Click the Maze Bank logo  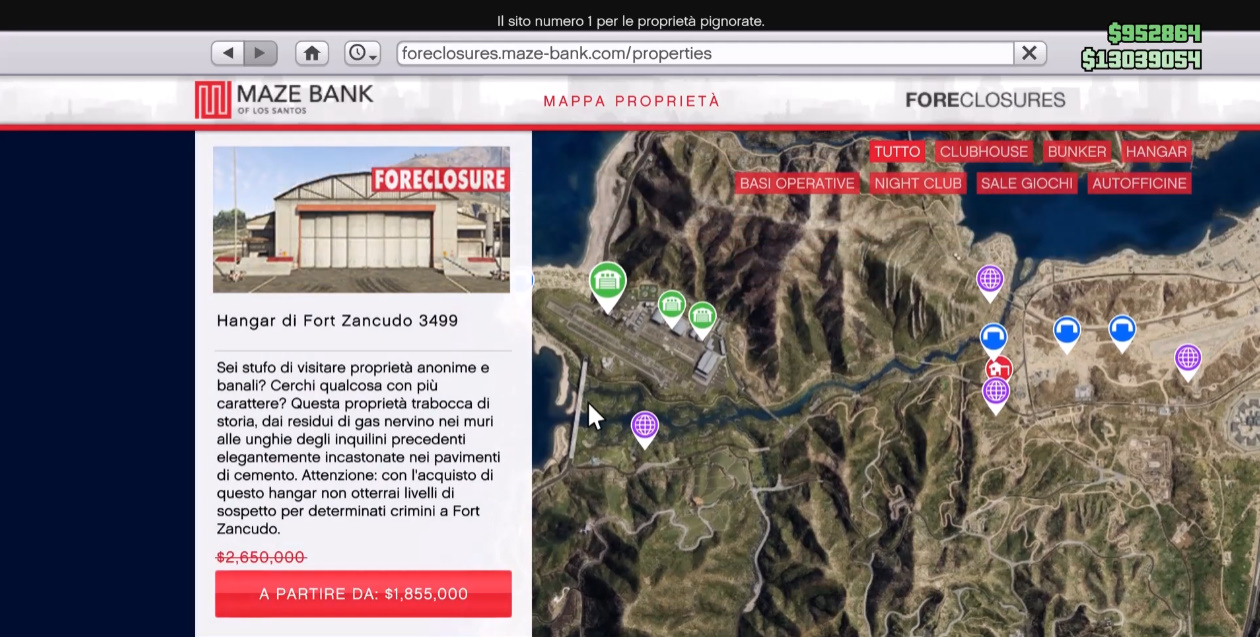click(284, 99)
